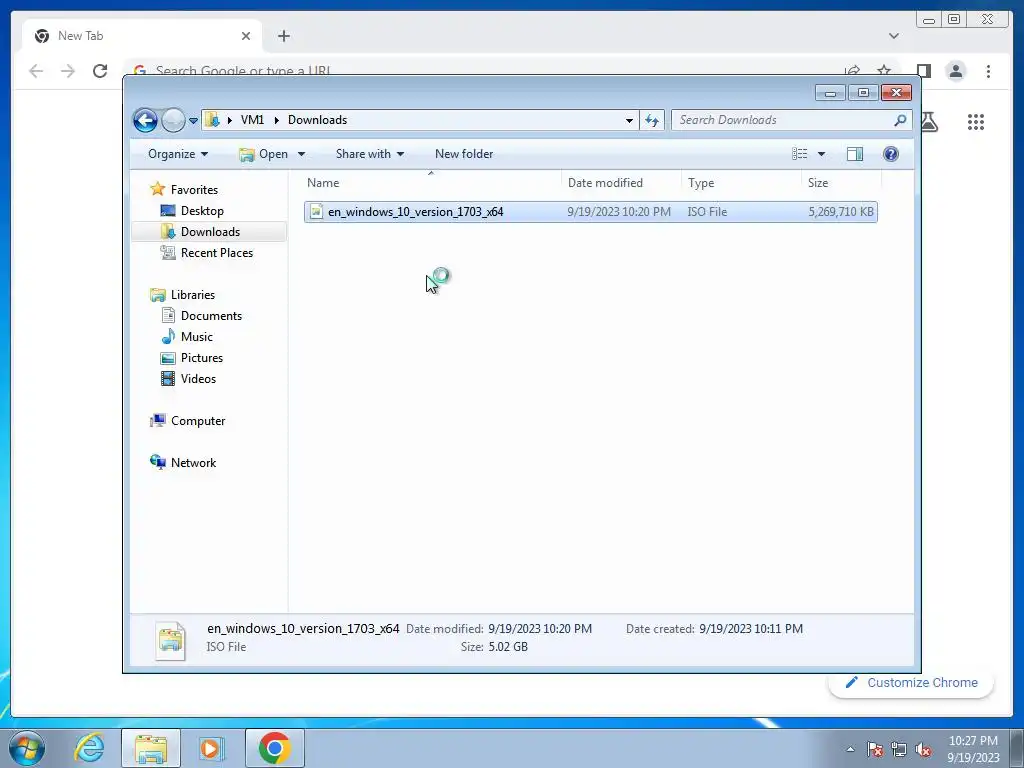1024x768 pixels.
Task: Change your view icon in Explorer toolbar
Action: coord(799,154)
